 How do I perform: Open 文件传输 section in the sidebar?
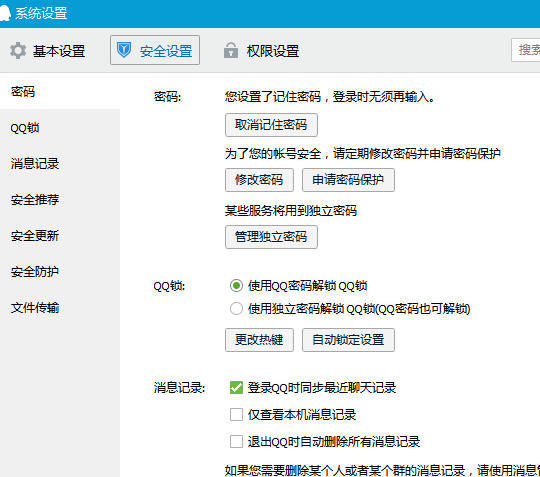pos(60,308)
